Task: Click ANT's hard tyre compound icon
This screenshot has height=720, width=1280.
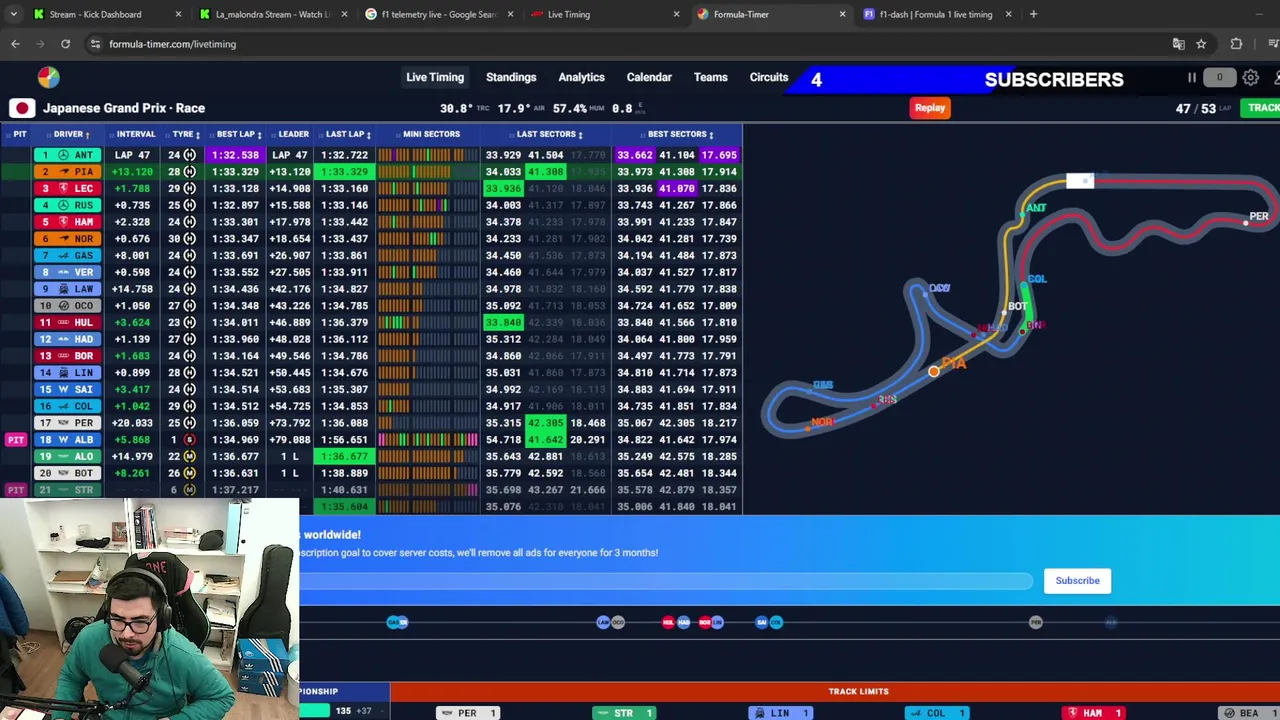Action: click(189, 155)
